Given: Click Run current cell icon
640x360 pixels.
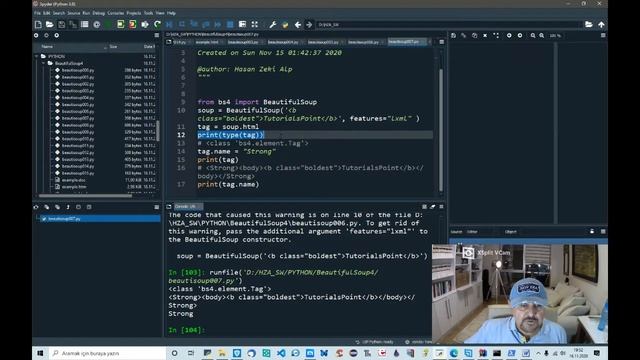Looking at the screenshot, I should coord(120,24).
